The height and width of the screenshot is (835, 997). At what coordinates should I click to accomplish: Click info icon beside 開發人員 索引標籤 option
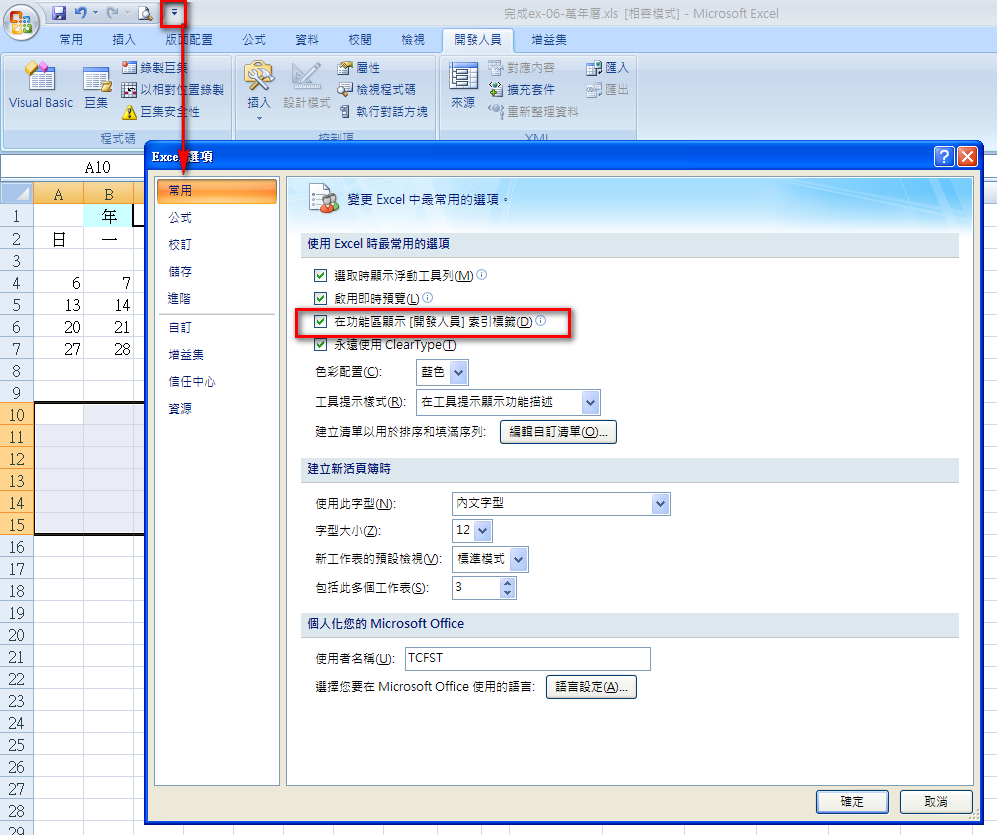pos(540,321)
